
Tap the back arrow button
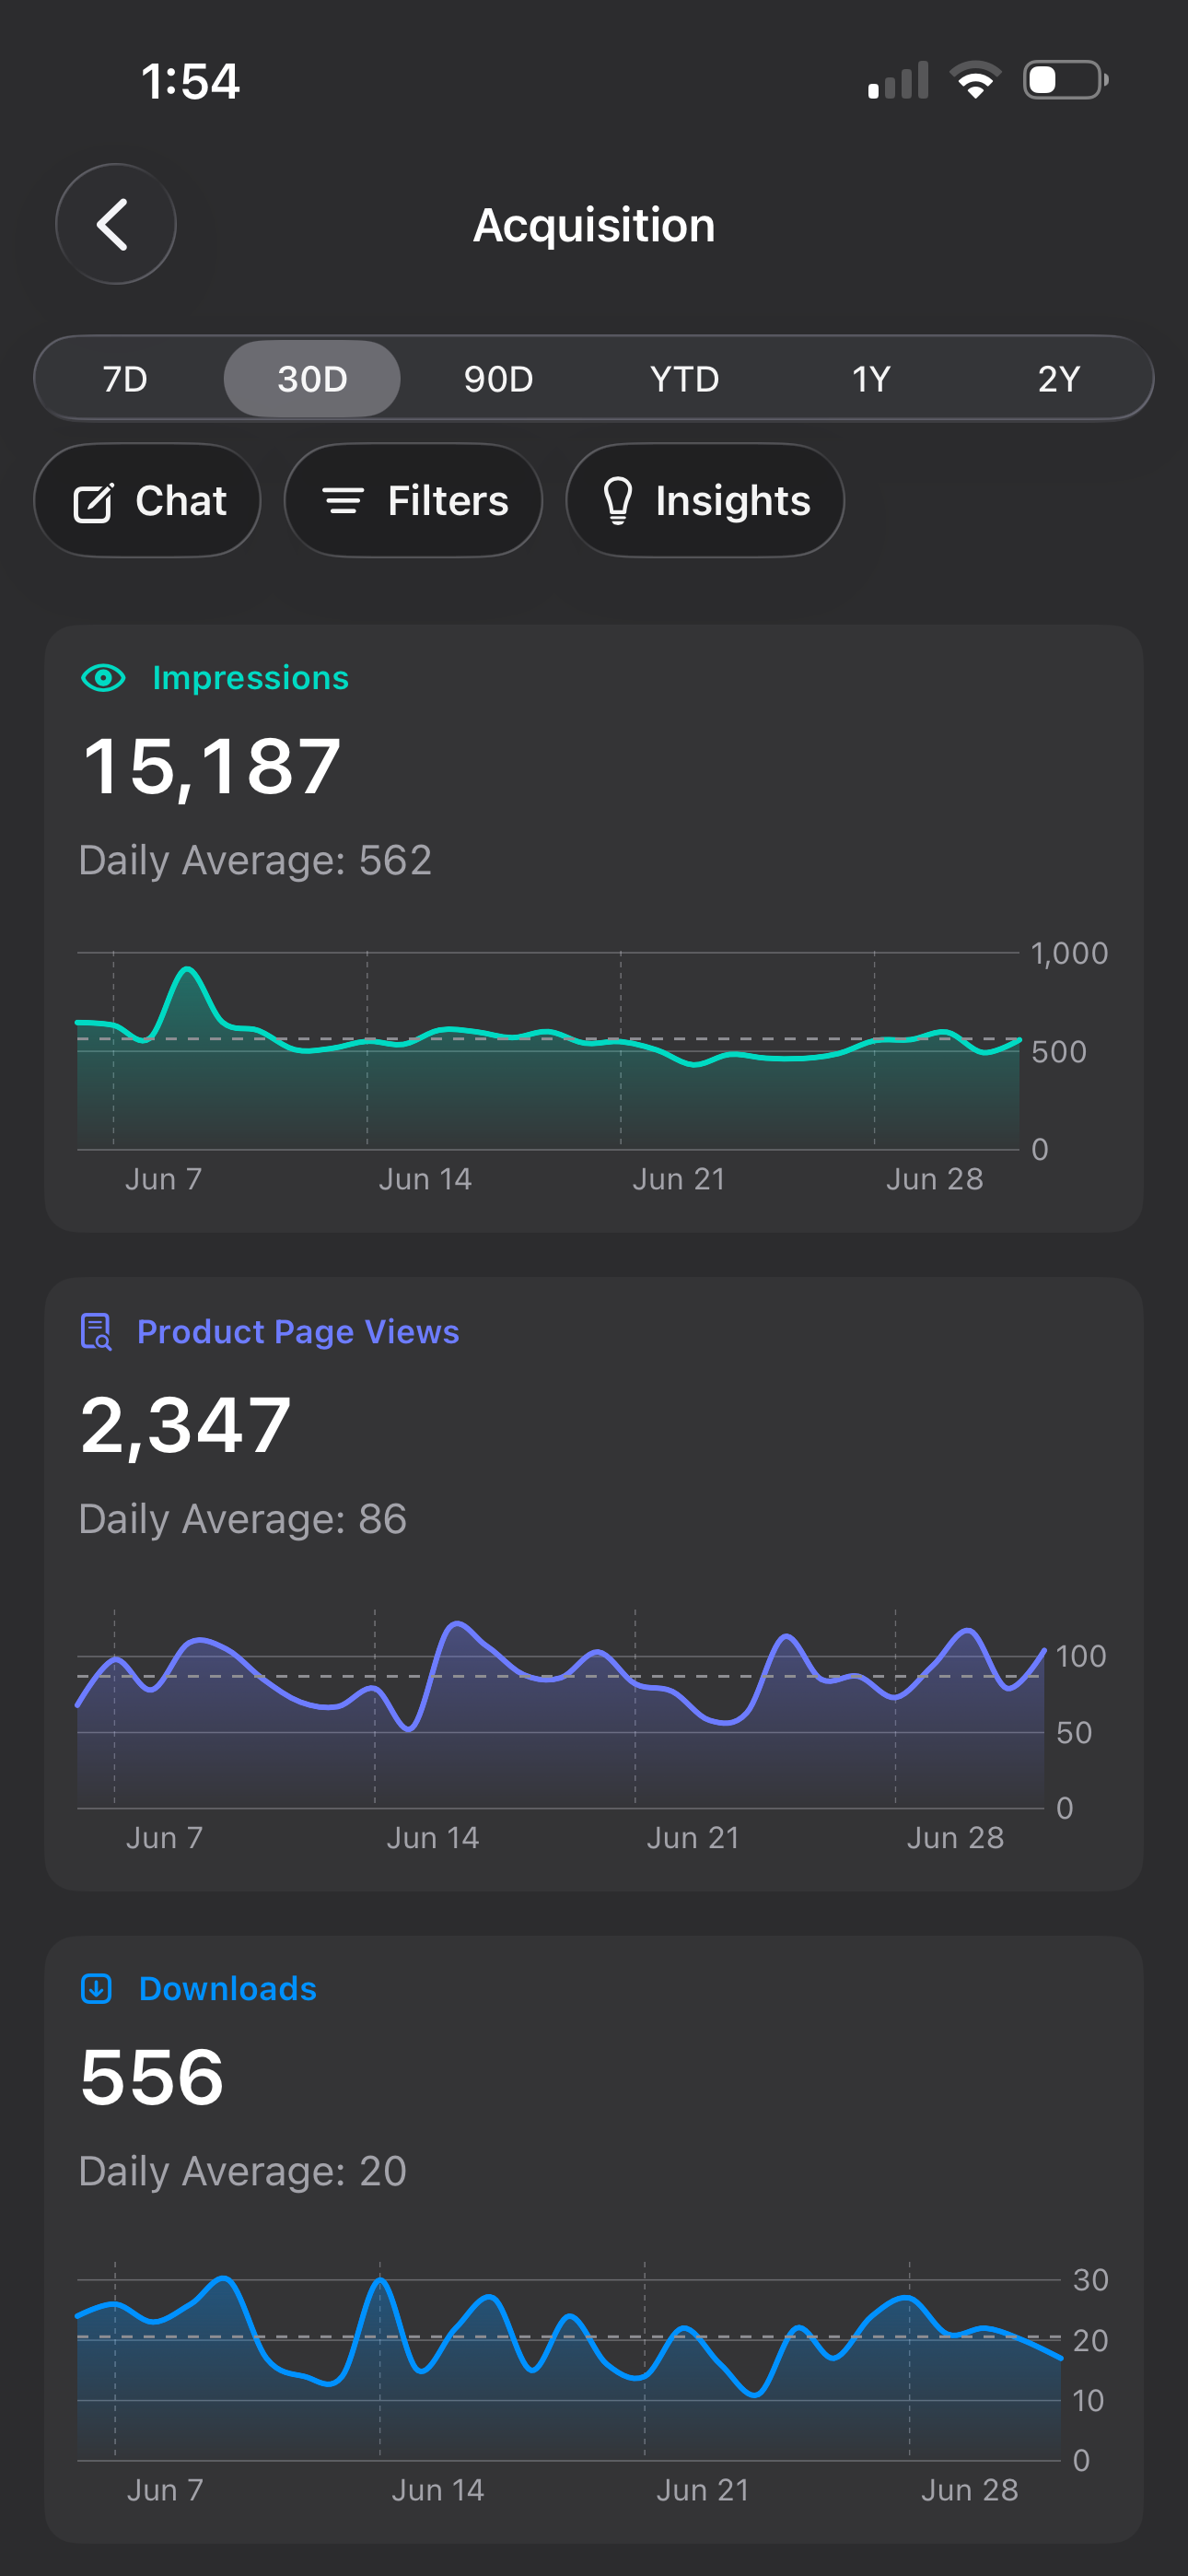115,224
